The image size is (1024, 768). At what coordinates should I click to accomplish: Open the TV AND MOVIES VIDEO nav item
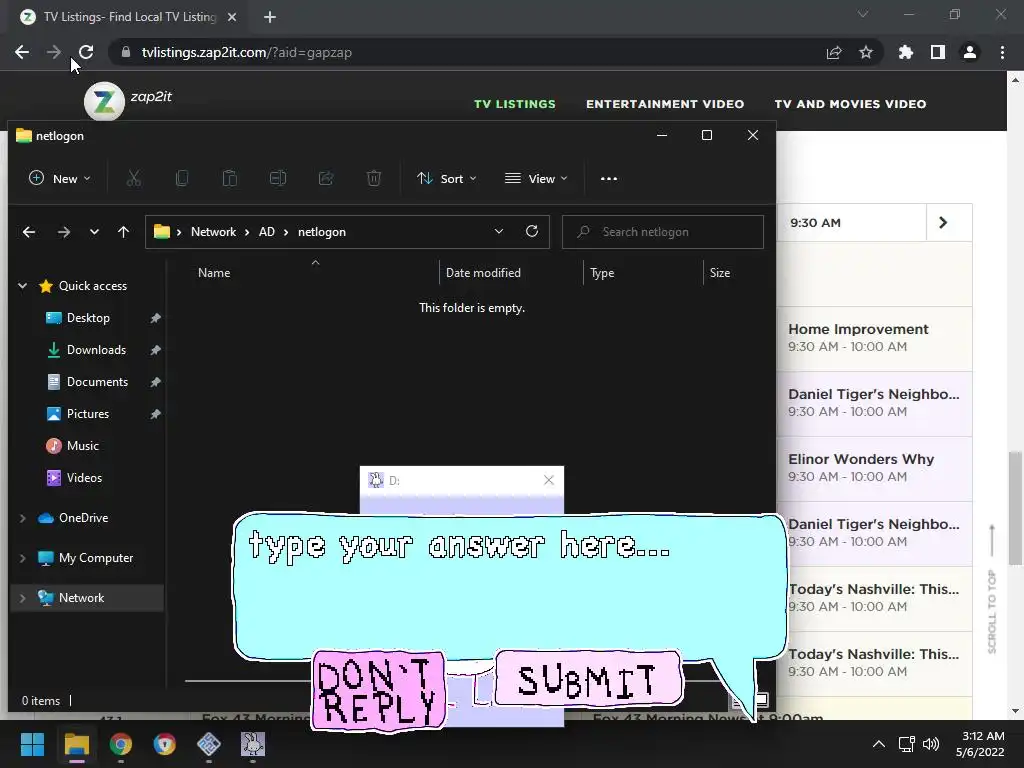pyautogui.click(x=850, y=104)
